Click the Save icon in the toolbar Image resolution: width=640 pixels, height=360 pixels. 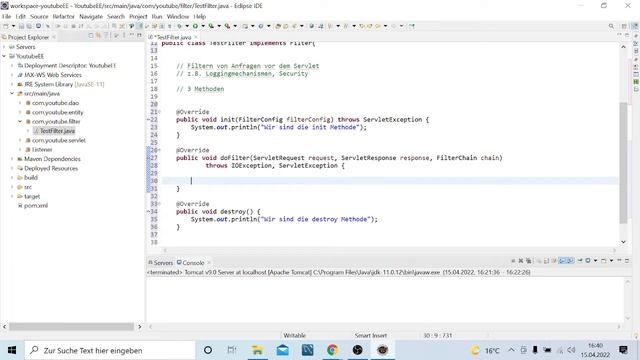[22, 26]
